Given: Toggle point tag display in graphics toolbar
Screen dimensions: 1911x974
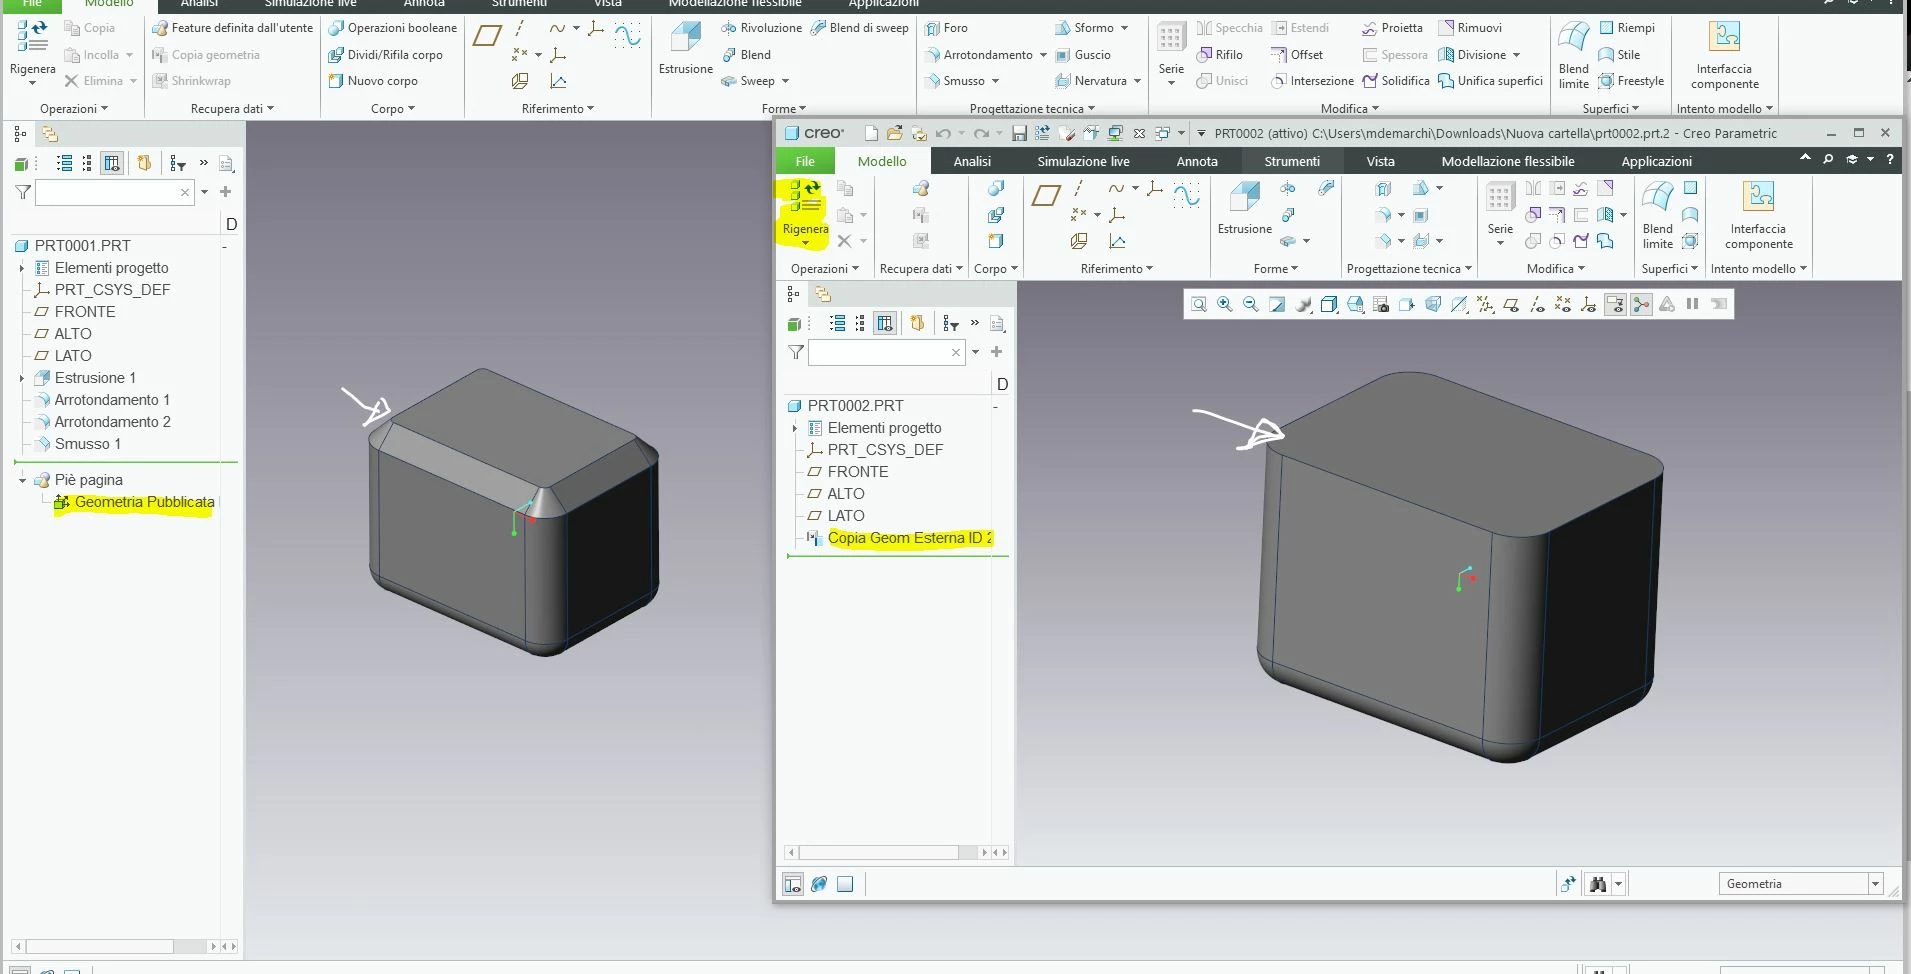Looking at the screenshot, I should click(x=1563, y=304).
